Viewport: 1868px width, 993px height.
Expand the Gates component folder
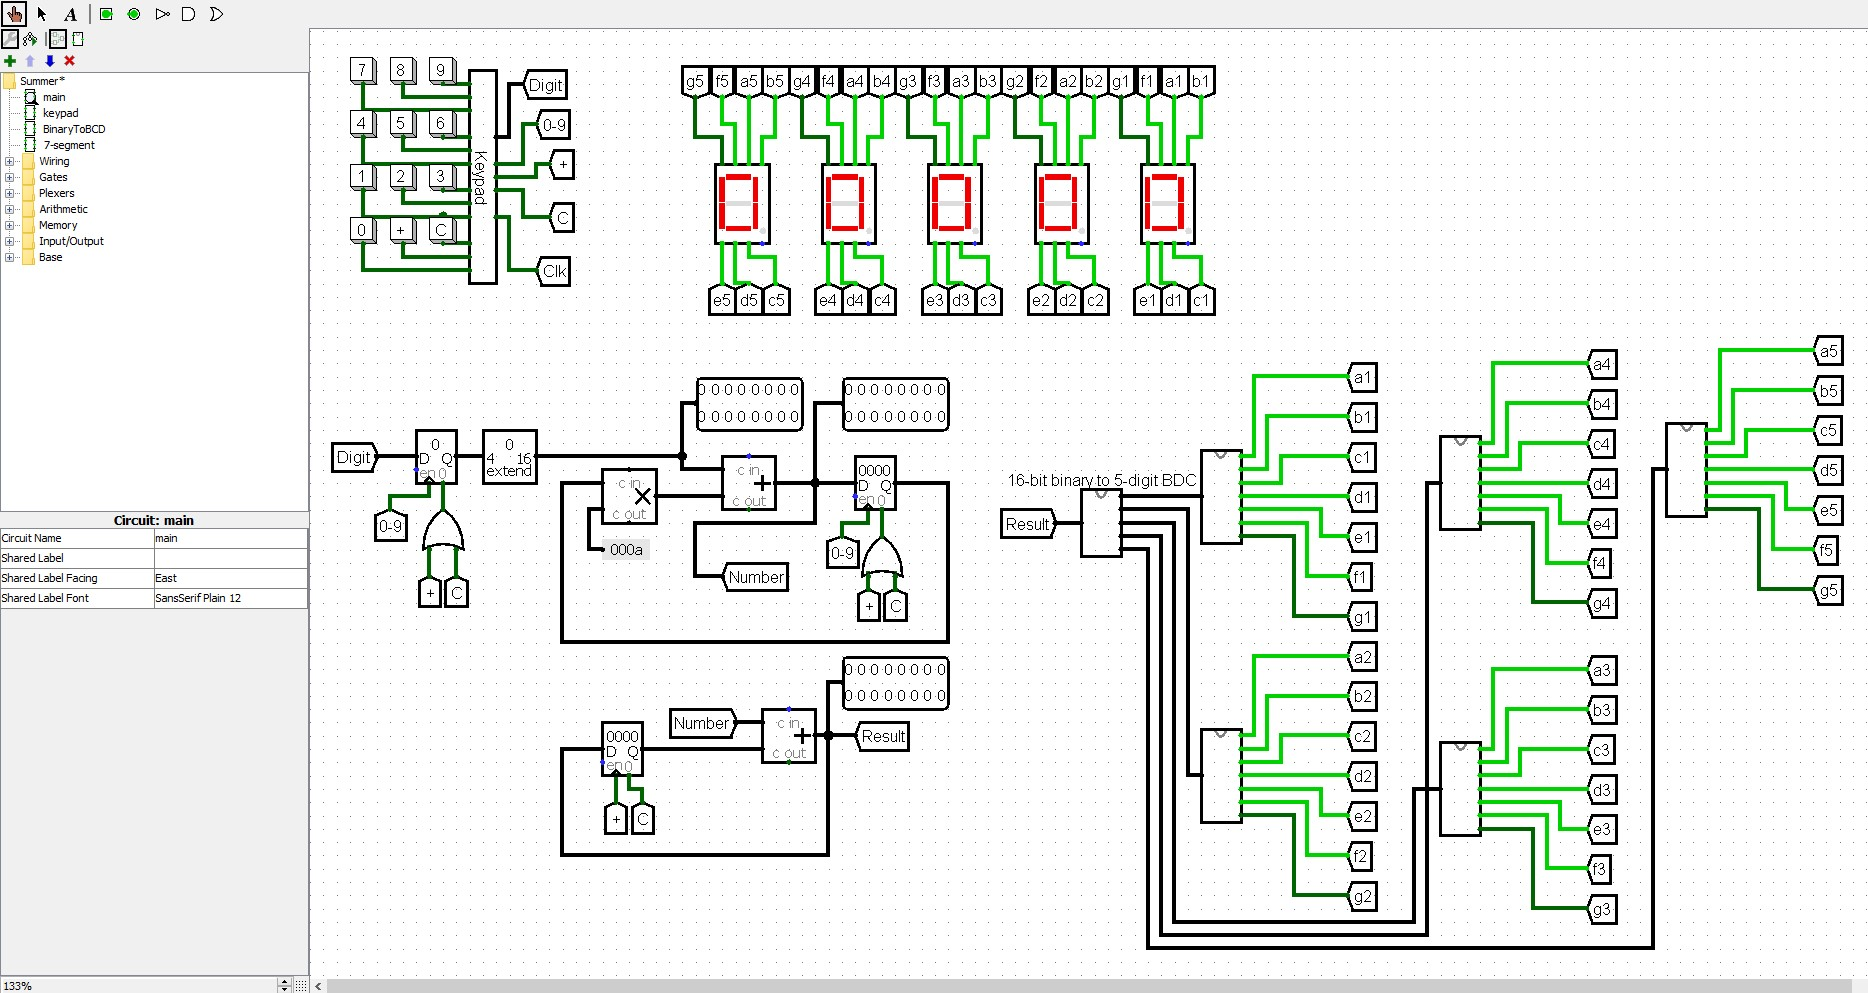coord(9,177)
